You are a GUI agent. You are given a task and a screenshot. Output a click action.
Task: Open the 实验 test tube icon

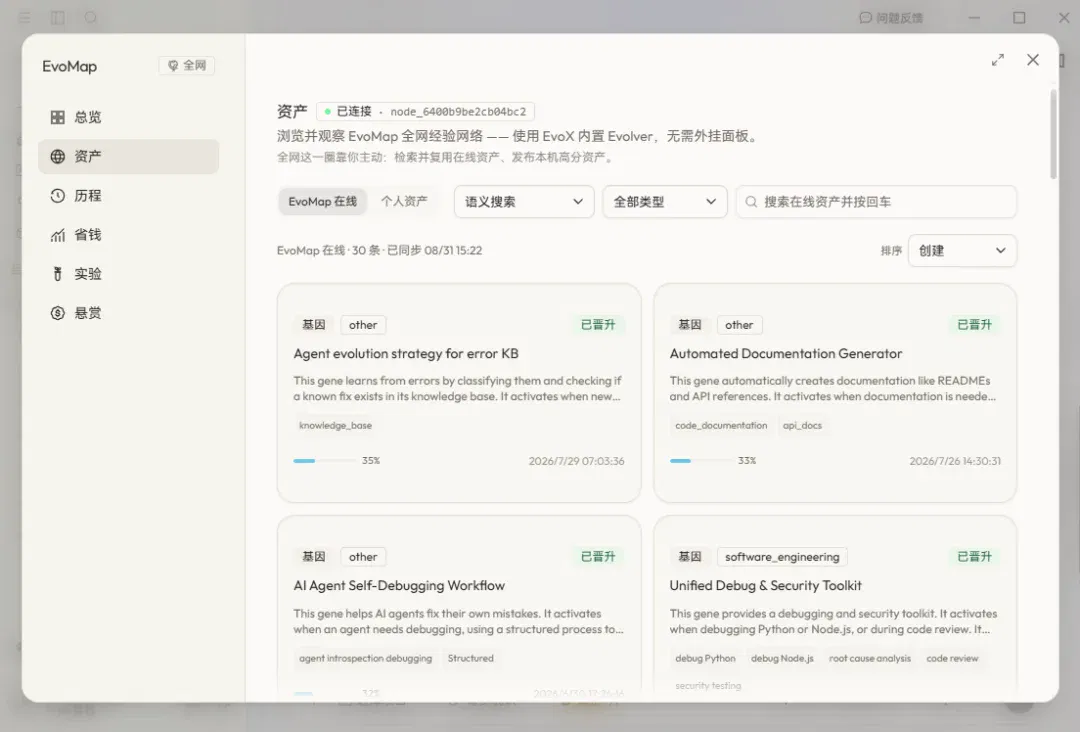(58, 274)
